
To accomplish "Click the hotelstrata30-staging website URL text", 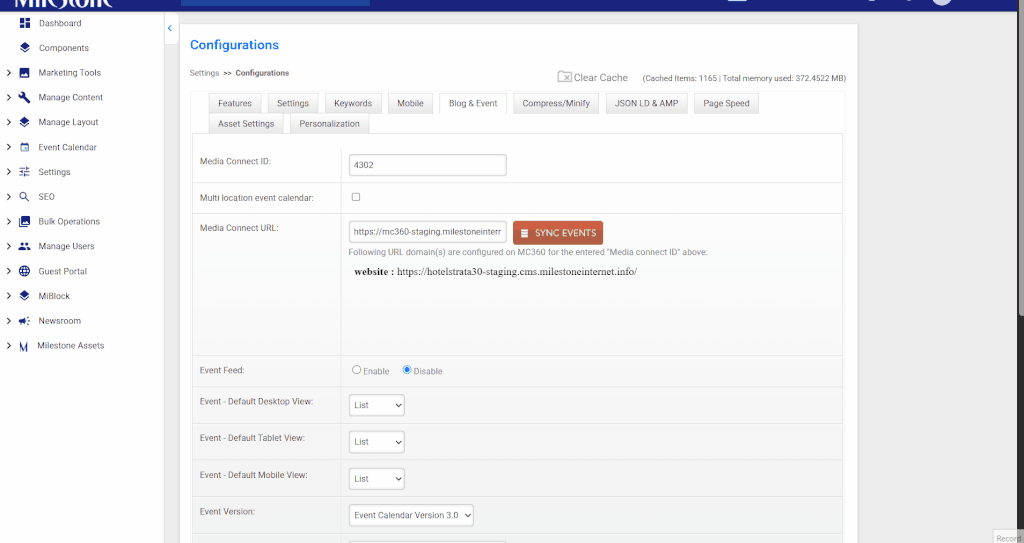I will (517, 272).
